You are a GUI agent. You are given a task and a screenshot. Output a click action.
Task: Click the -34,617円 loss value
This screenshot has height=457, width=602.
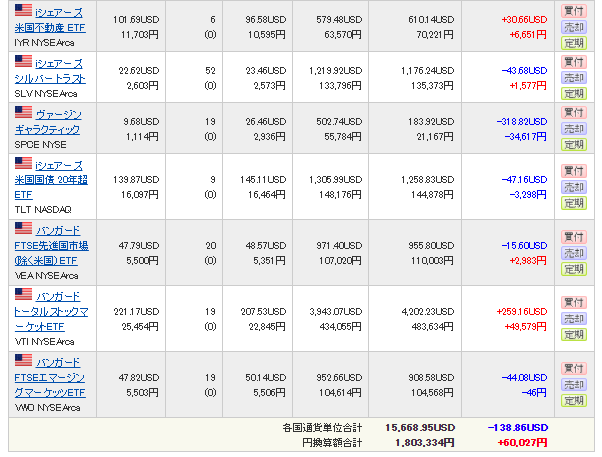525,137
